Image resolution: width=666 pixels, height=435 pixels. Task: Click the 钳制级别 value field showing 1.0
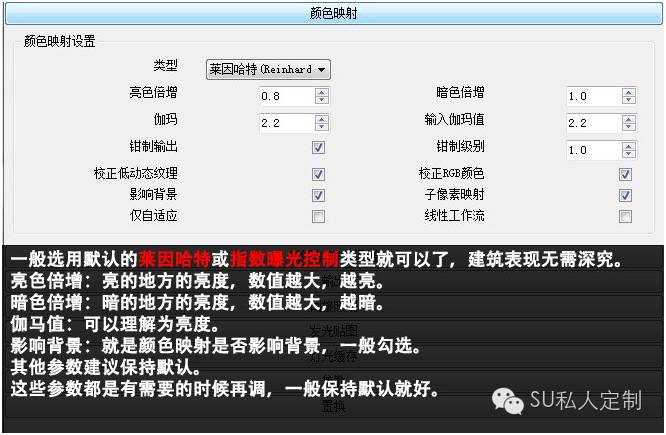tap(593, 150)
